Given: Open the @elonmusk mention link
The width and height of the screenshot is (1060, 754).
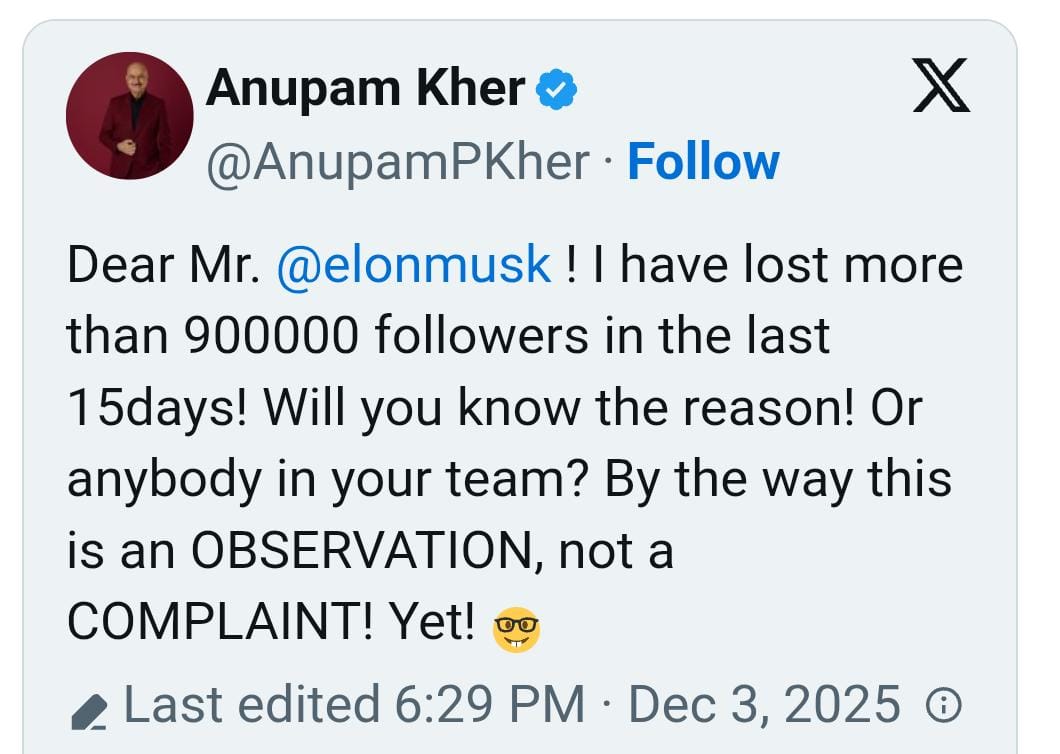Looking at the screenshot, I should [x=414, y=265].
